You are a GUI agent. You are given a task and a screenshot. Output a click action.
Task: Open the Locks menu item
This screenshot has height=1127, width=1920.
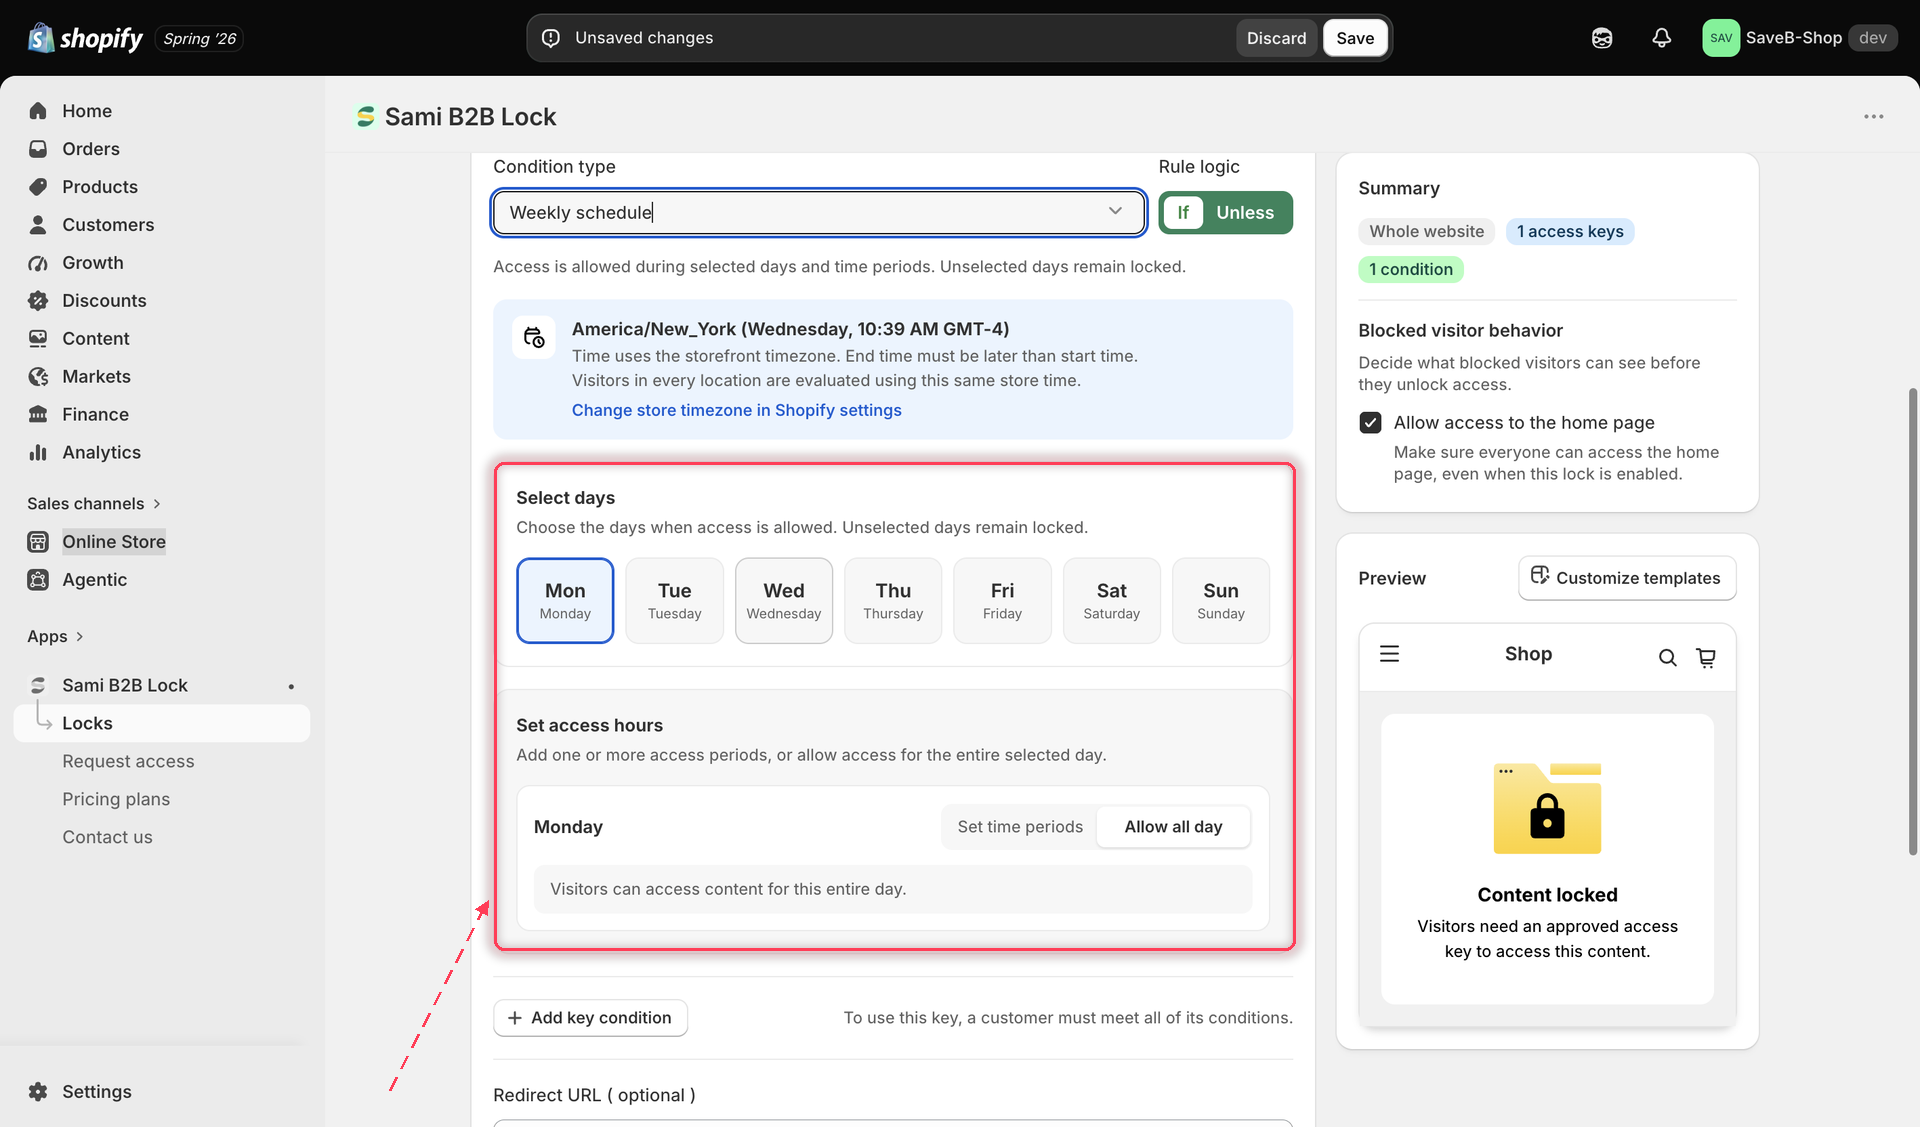162,724
